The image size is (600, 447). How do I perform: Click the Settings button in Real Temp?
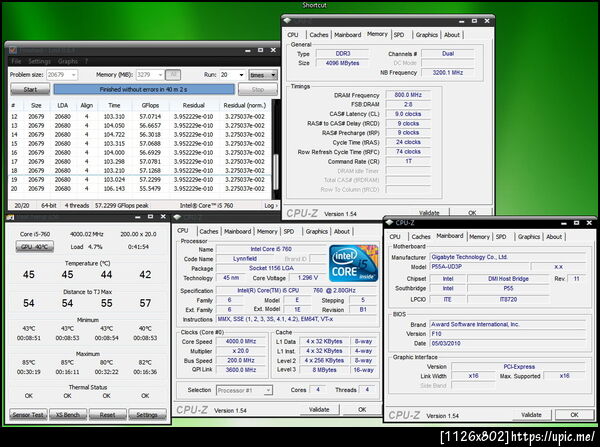pyautogui.click(x=147, y=414)
